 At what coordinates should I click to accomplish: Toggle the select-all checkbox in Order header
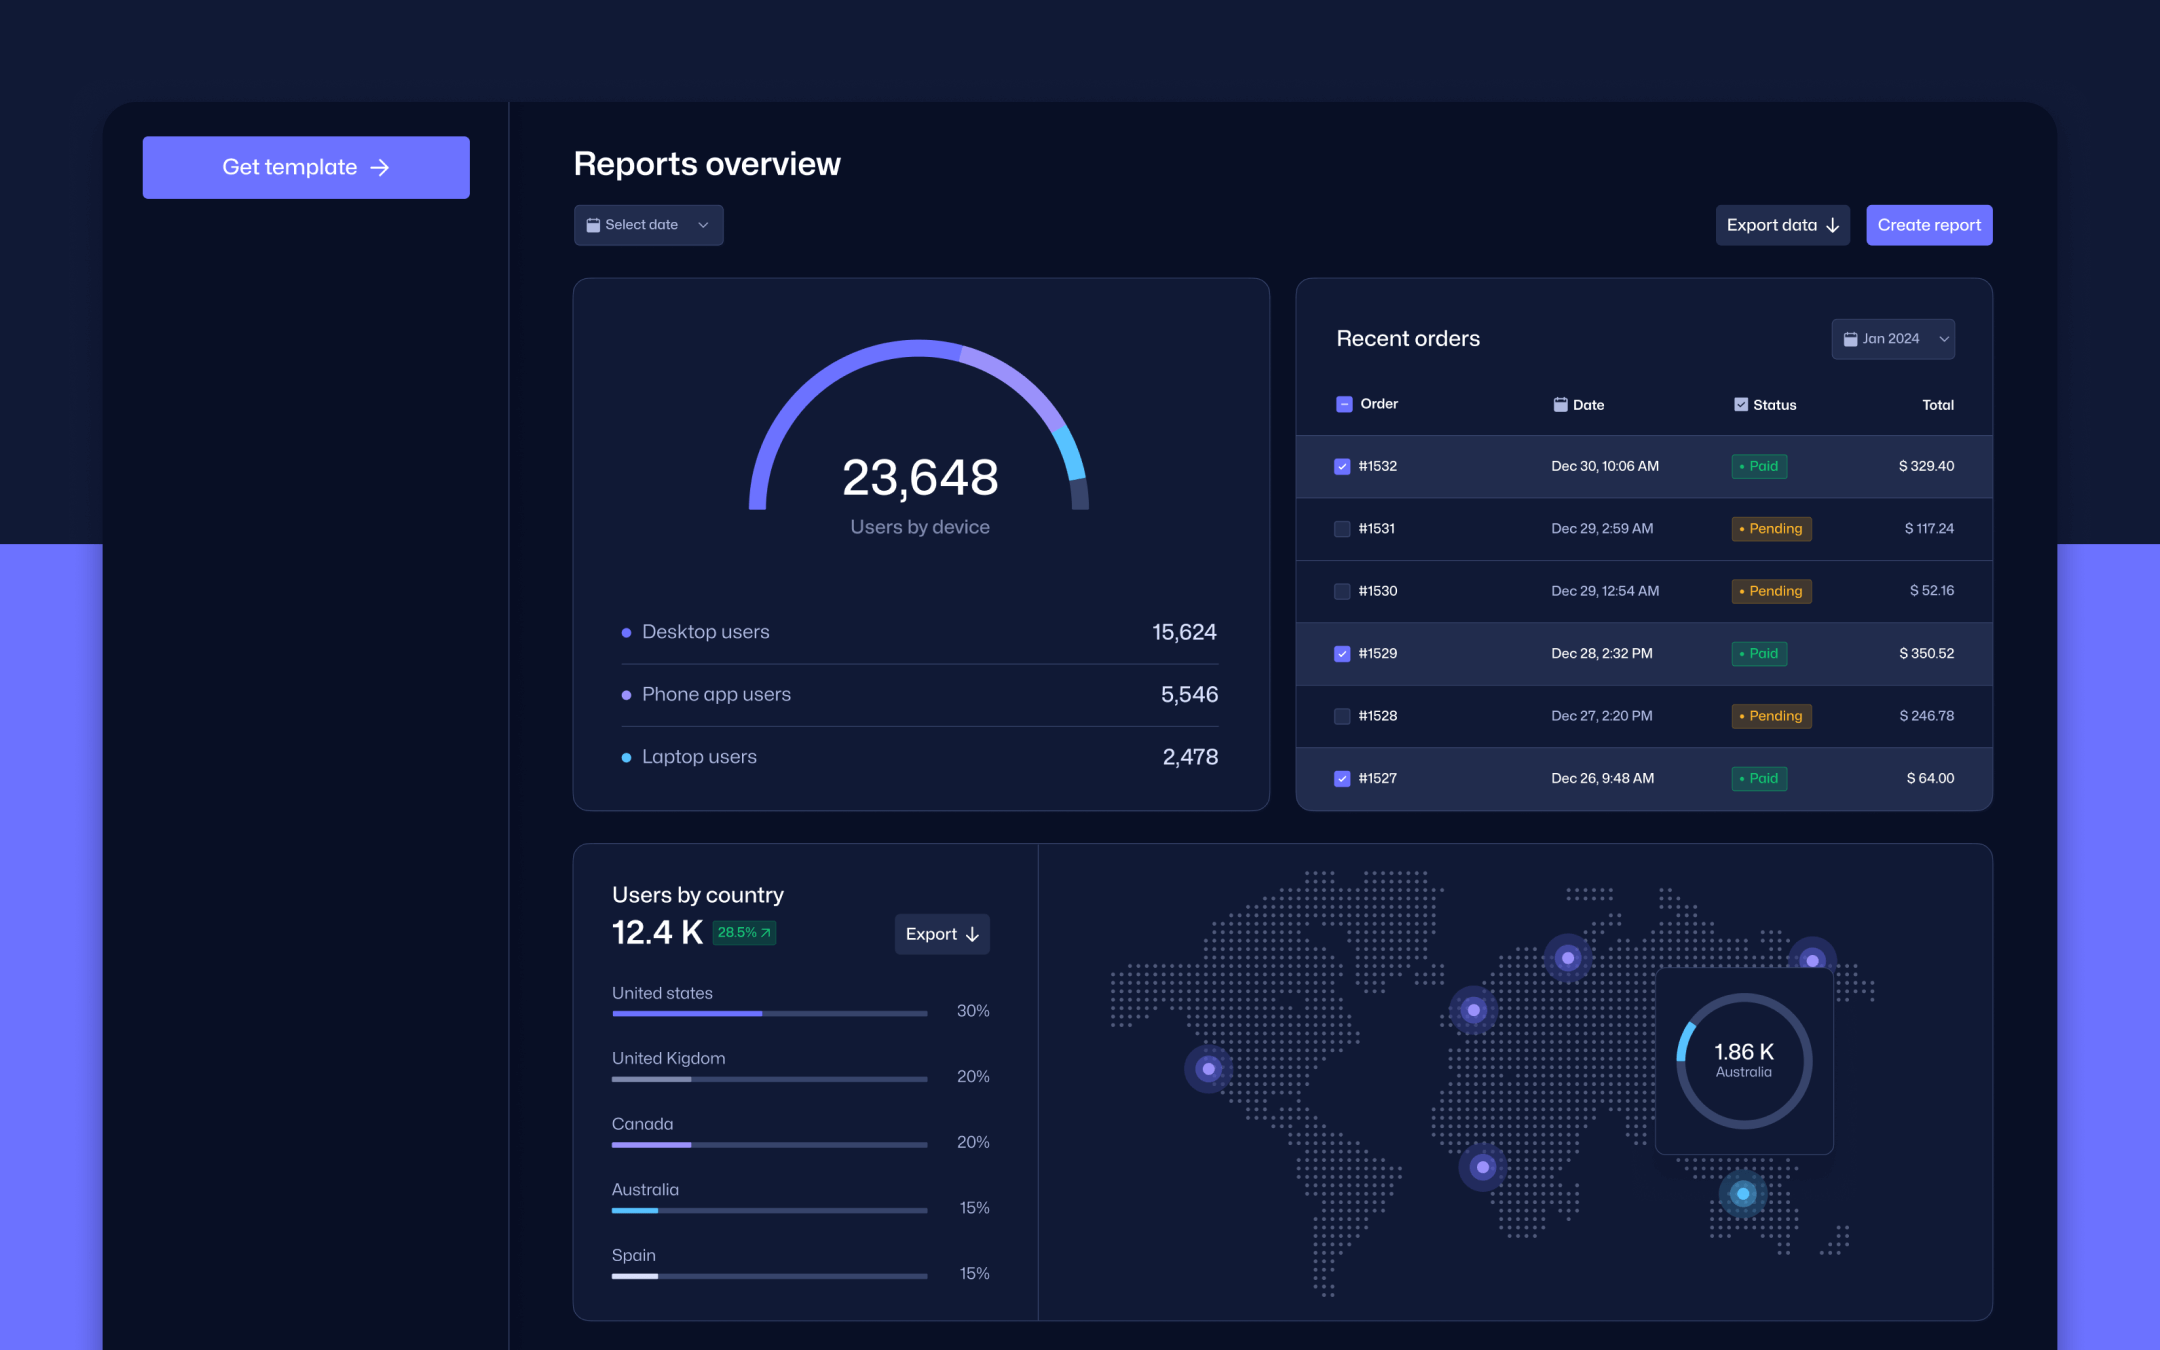point(1342,404)
